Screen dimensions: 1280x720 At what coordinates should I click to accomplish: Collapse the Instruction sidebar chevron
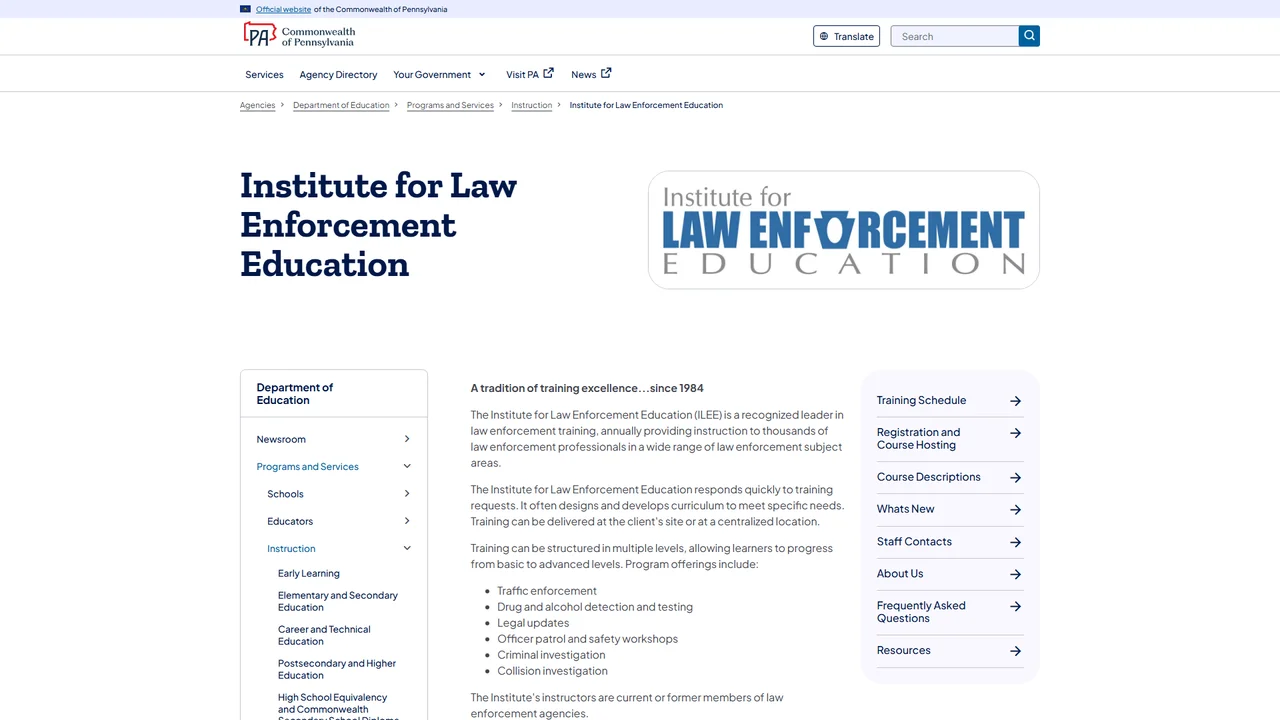coord(407,549)
